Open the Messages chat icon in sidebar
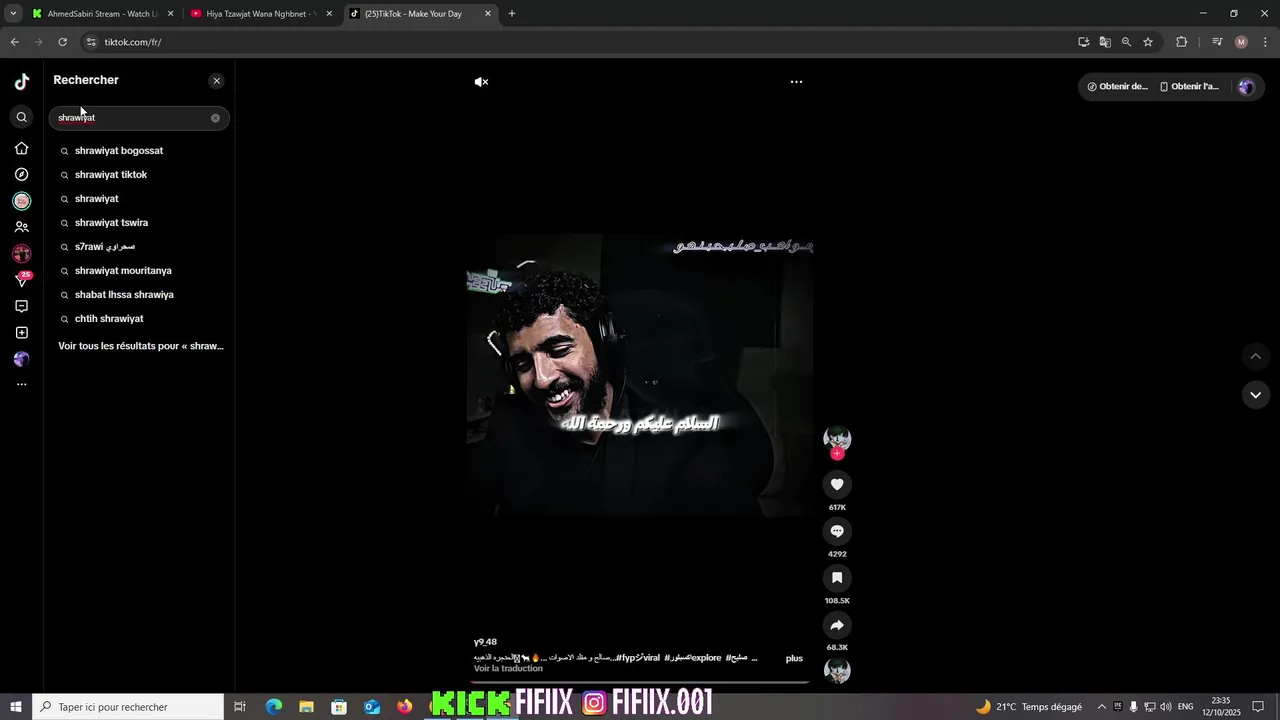 21,306
